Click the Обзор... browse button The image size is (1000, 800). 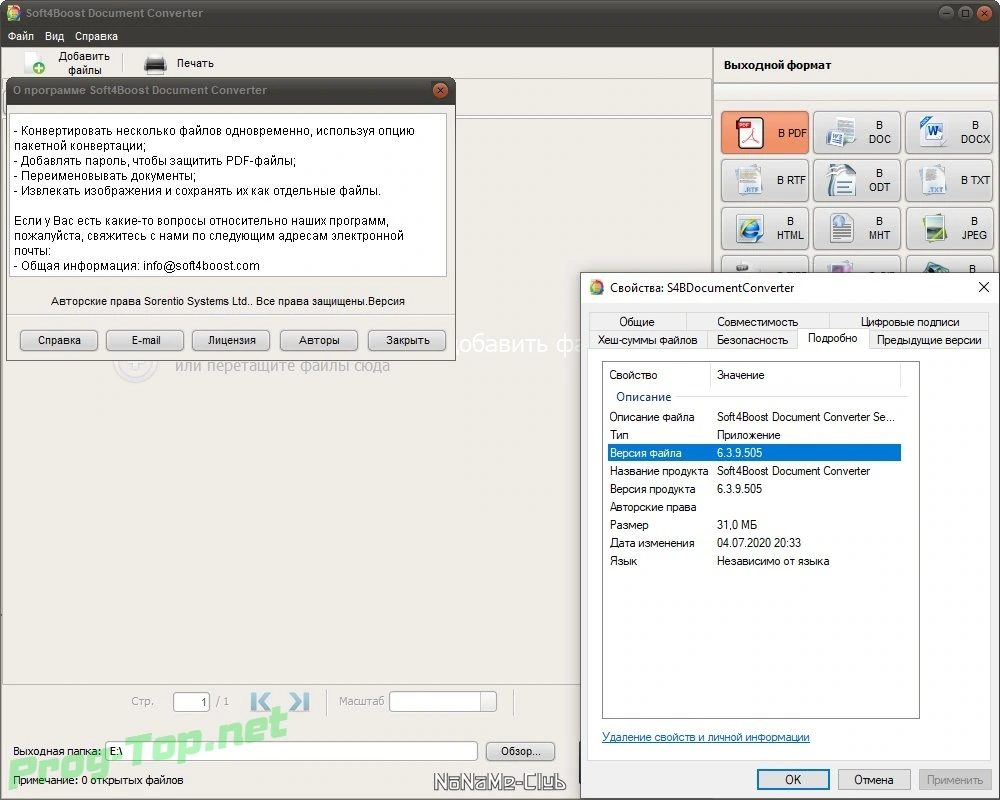point(520,752)
